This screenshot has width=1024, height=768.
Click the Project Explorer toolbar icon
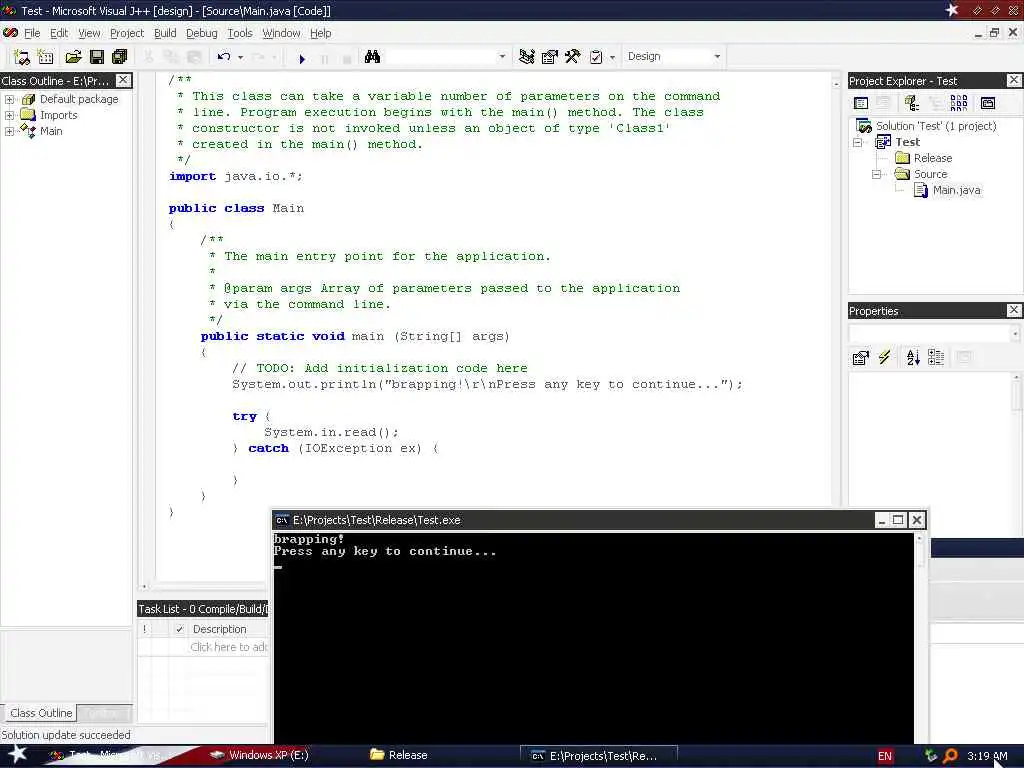pos(527,57)
